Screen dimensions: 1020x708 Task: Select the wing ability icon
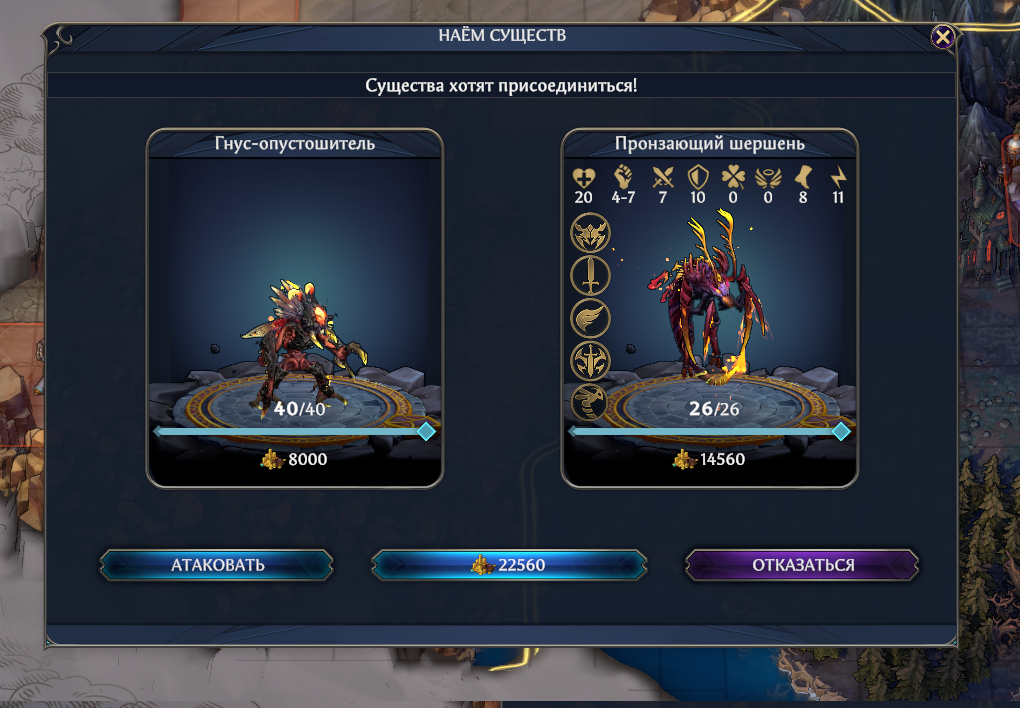(591, 318)
